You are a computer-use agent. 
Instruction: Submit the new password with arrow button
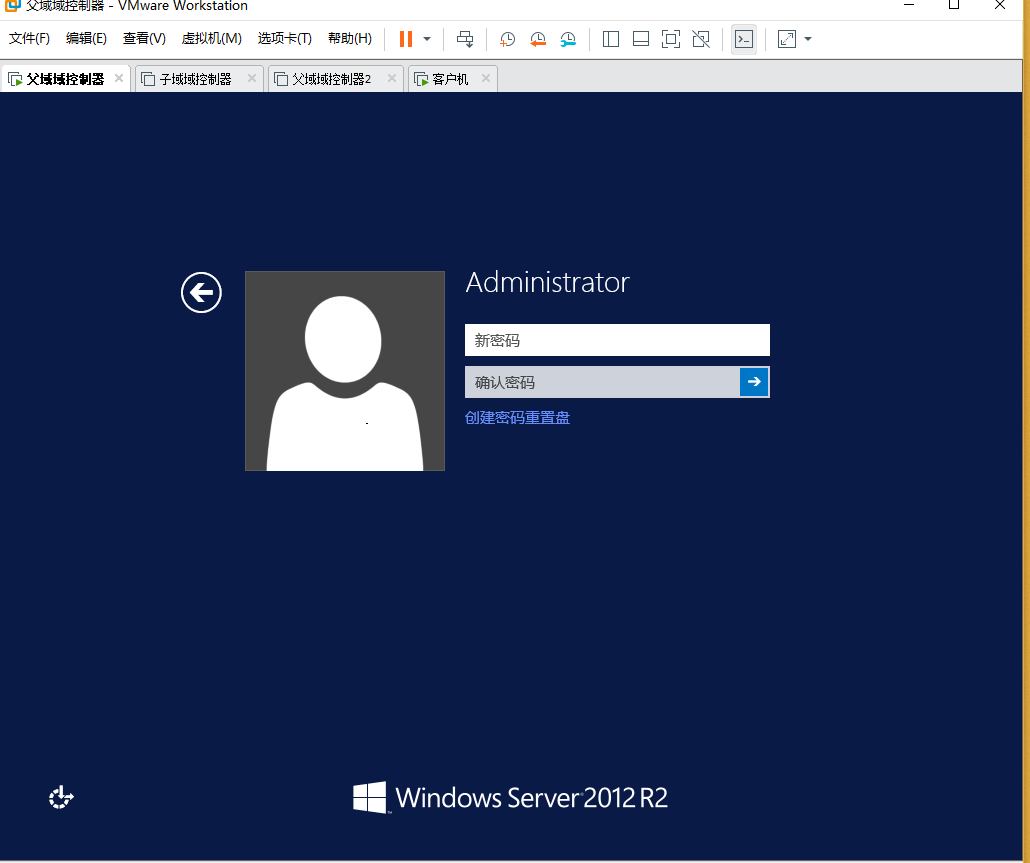click(x=754, y=382)
